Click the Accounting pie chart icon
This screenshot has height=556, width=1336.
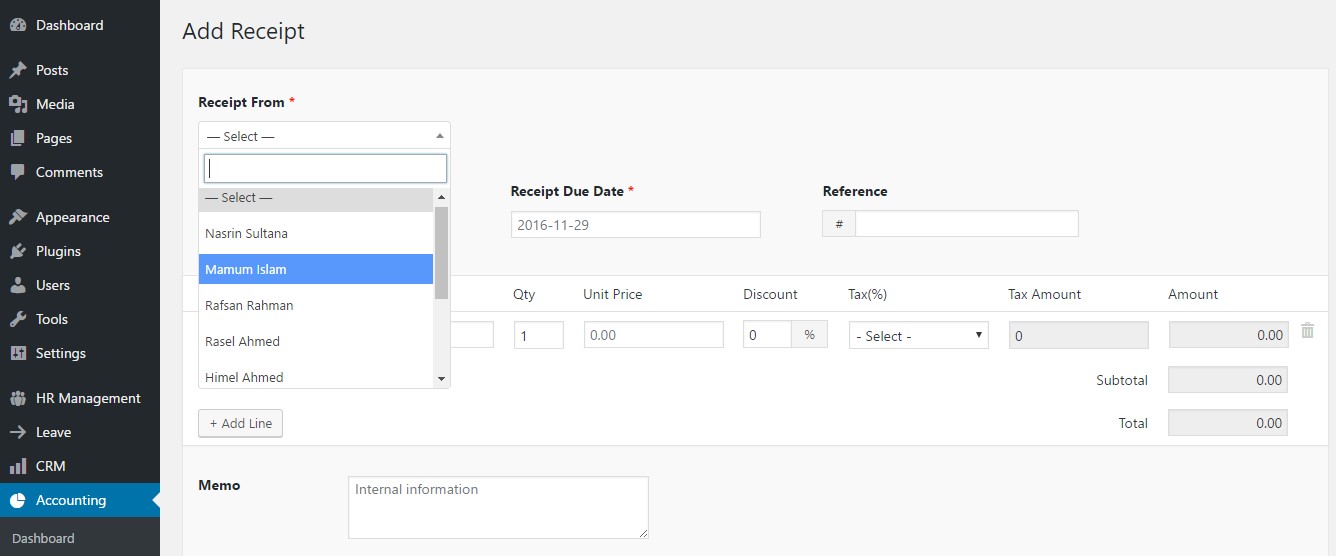coord(18,500)
